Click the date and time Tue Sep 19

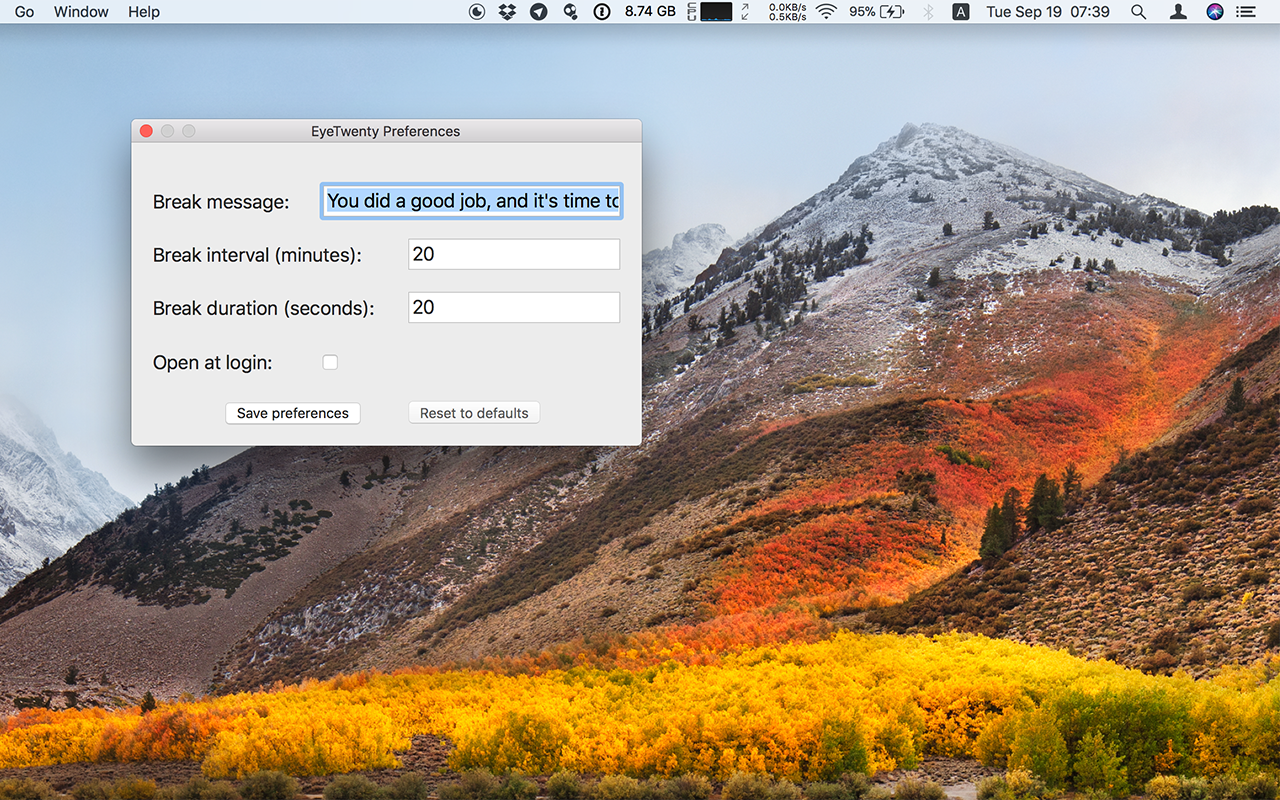(x=1048, y=12)
